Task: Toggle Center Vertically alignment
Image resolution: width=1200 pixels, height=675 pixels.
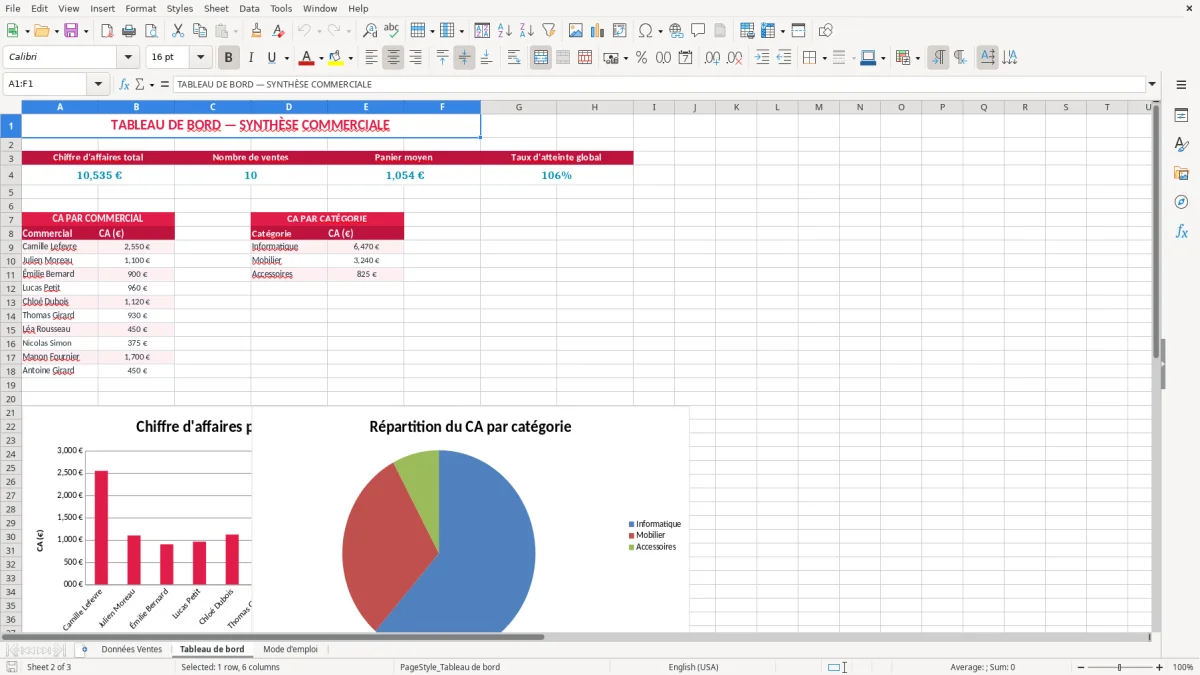Action: 464,58
